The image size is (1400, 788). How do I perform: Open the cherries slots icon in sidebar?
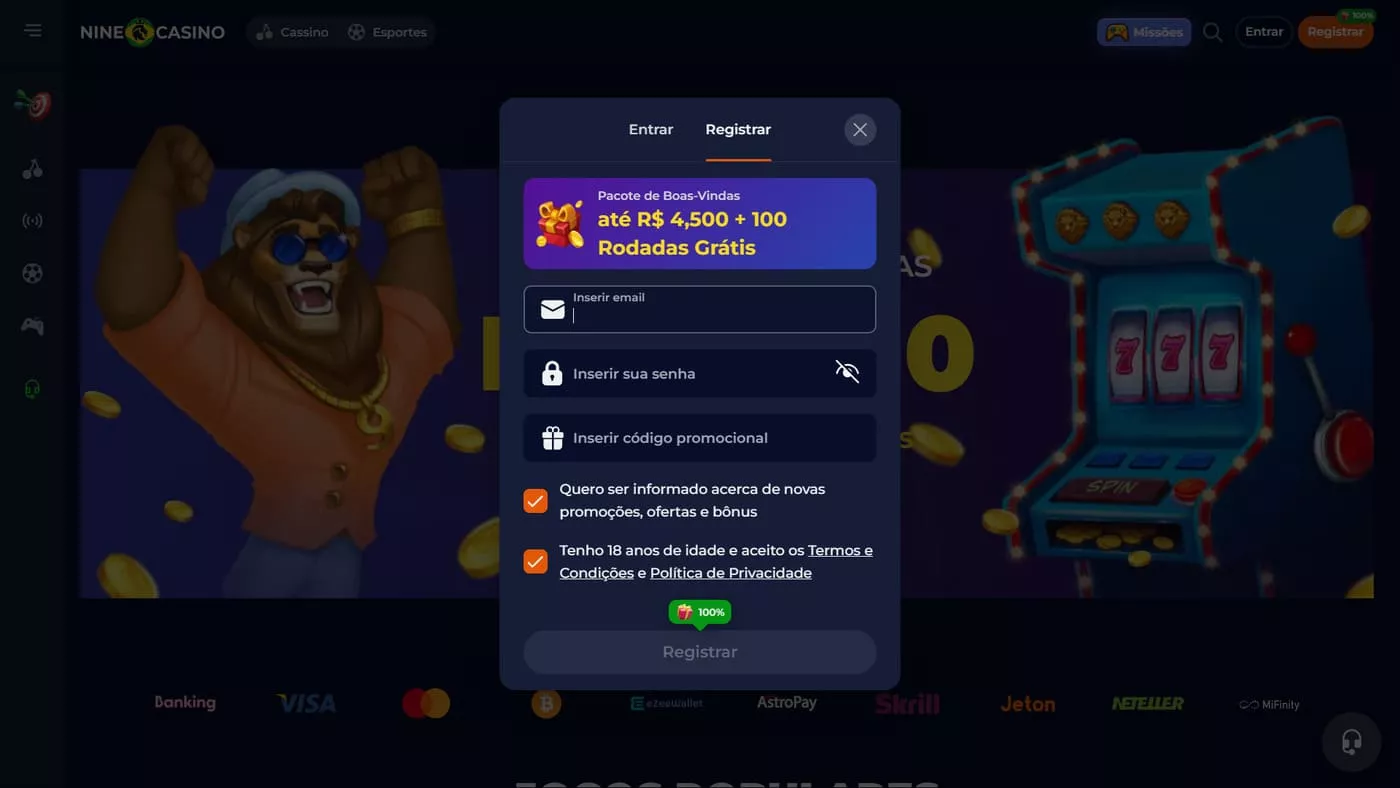pyautogui.click(x=33, y=169)
